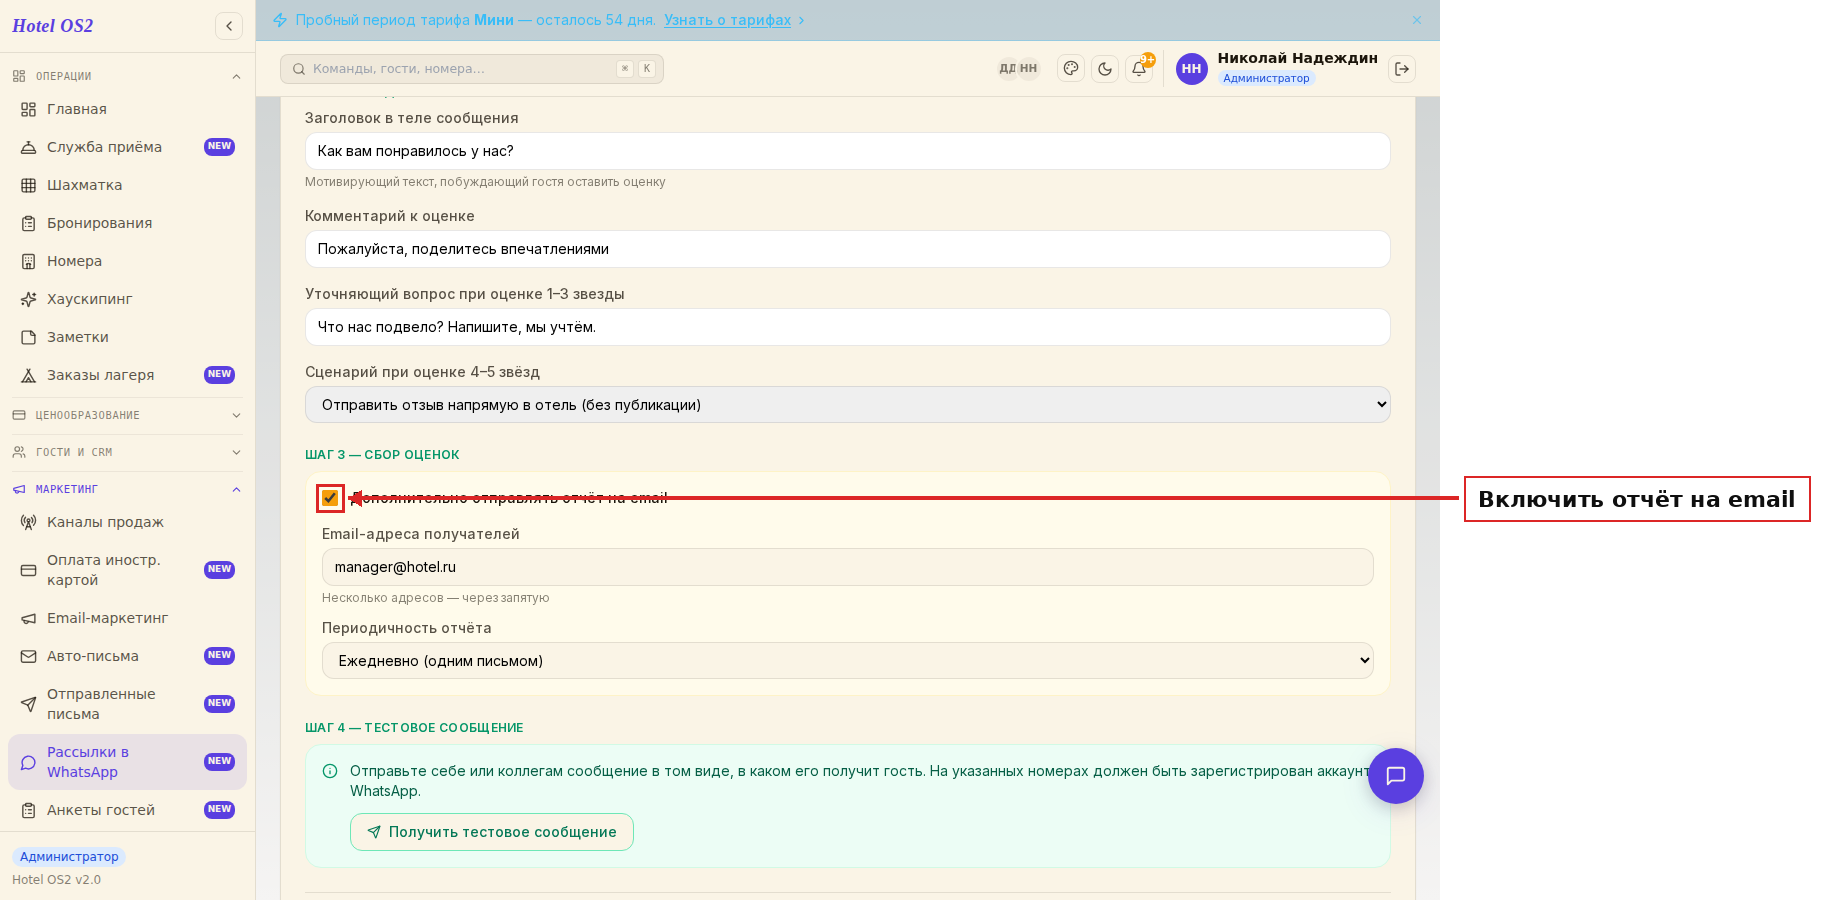Open the Сценарий при оценке 4–5 звёзд dropdown

(x=848, y=405)
